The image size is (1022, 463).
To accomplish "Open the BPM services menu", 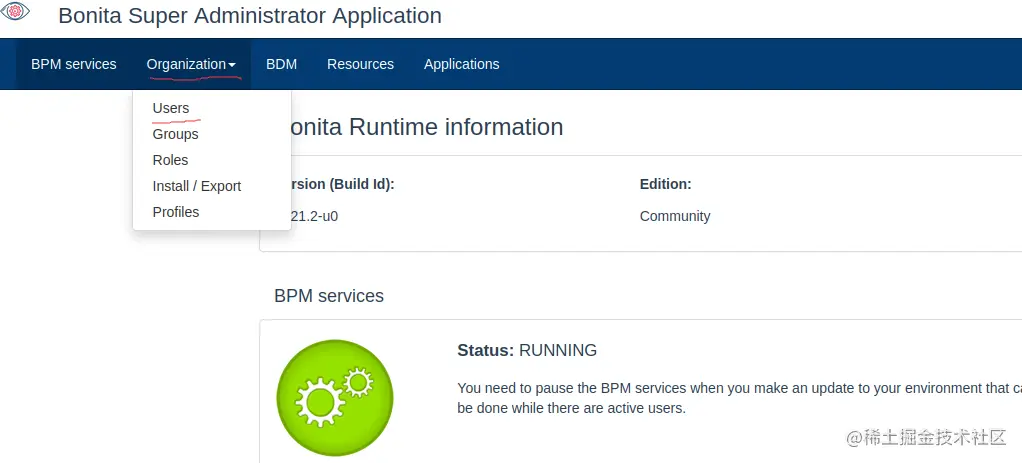I will click(x=74, y=64).
